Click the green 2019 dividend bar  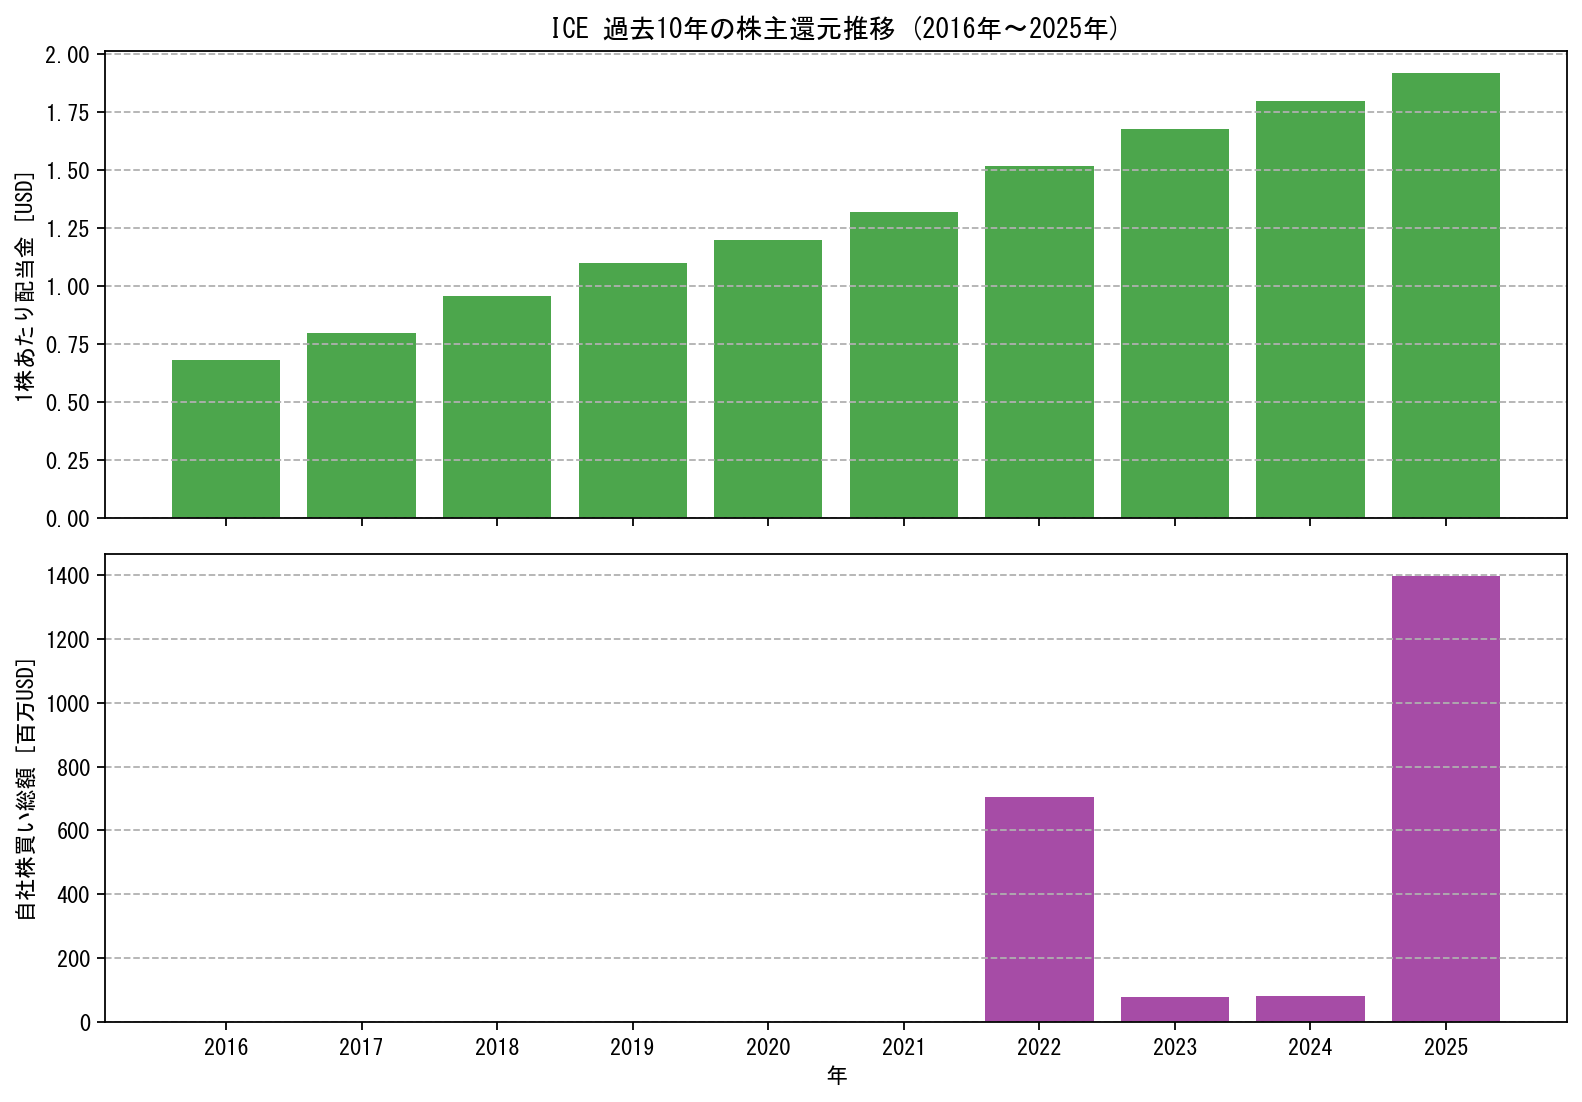[633, 391]
